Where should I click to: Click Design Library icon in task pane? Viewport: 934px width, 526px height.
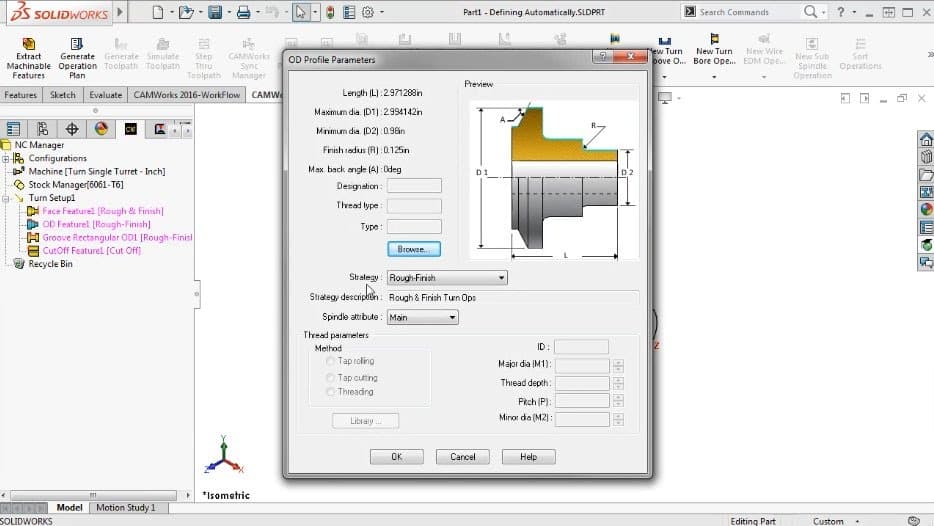click(926, 157)
